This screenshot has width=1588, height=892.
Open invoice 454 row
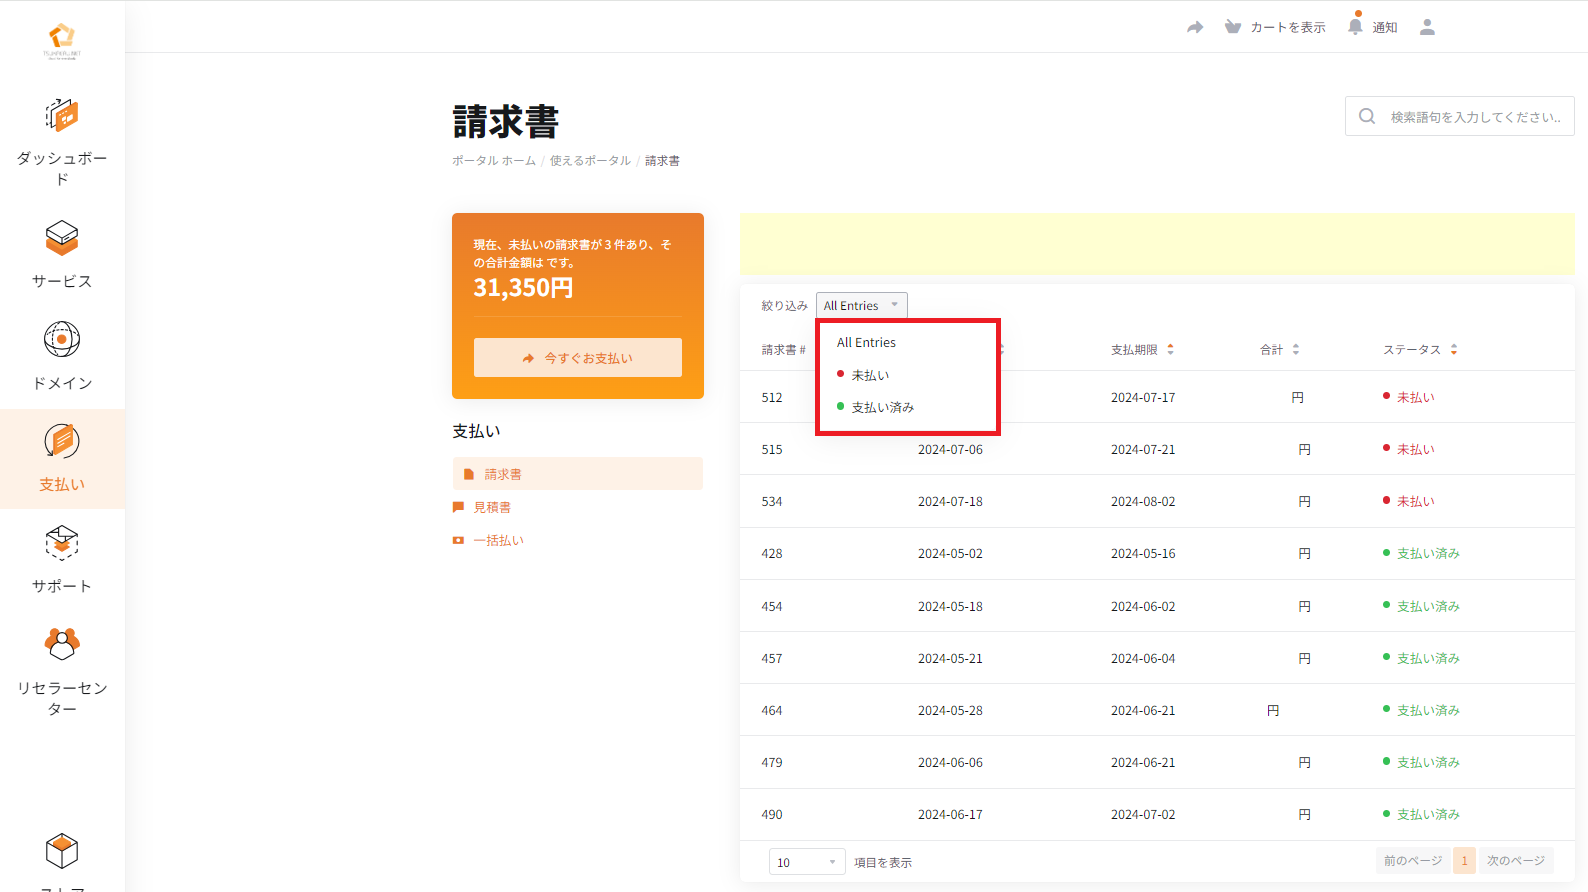(x=1157, y=606)
